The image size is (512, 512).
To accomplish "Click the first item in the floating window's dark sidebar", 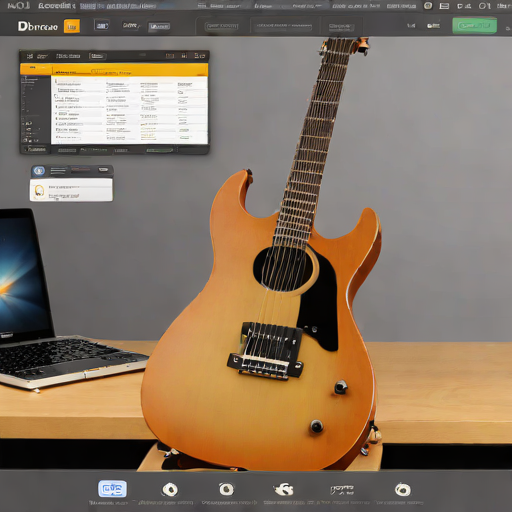I will [30, 79].
